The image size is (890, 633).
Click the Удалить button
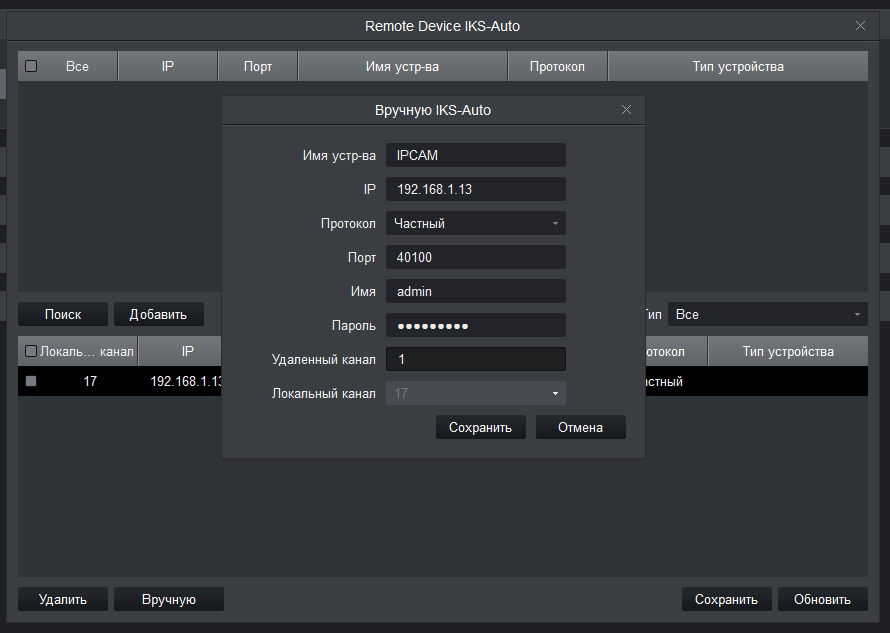[x=63, y=599]
